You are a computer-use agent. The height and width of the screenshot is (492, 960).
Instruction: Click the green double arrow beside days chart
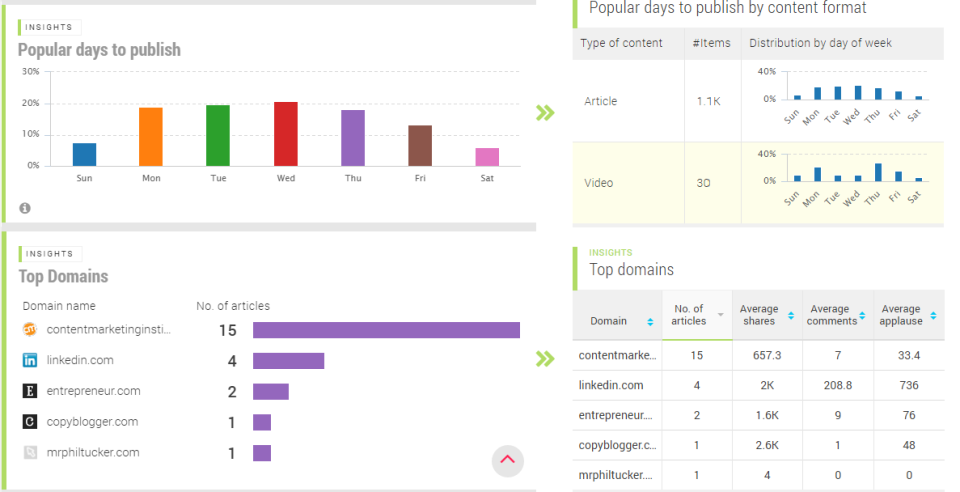(545, 113)
